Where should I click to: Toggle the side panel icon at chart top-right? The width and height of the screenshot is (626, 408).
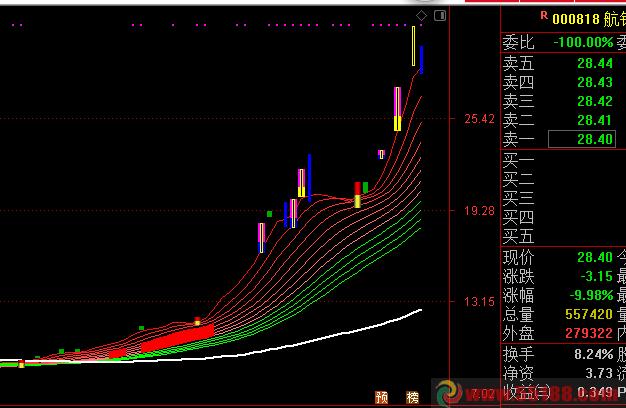coord(438,16)
